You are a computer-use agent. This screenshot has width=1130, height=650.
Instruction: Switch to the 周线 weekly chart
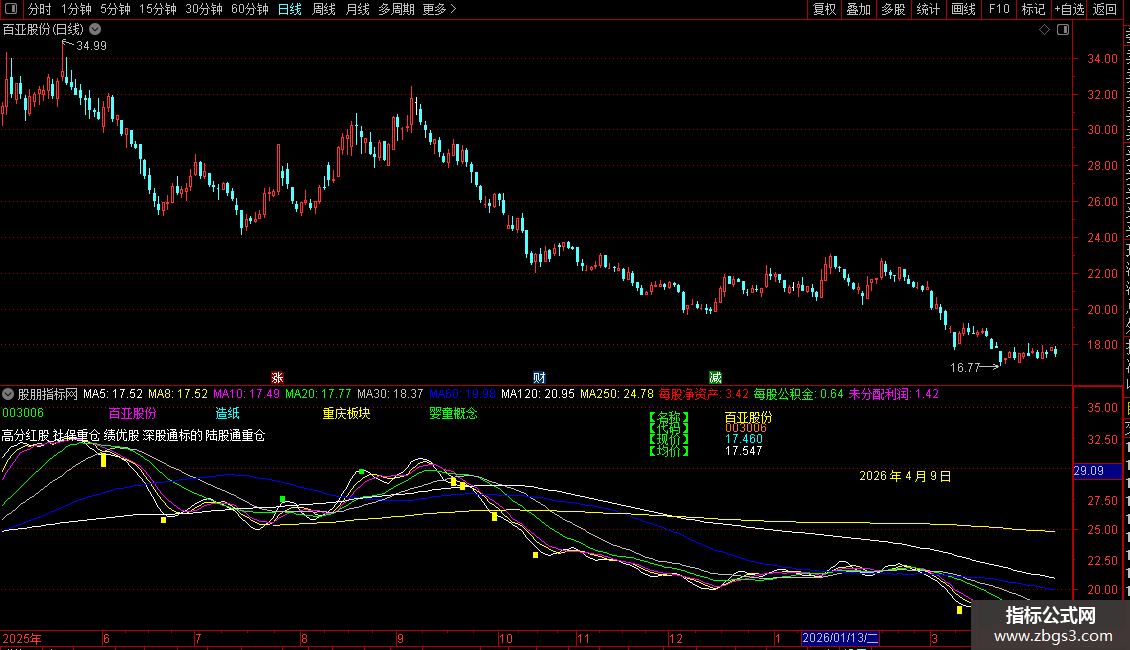[324, 9]
